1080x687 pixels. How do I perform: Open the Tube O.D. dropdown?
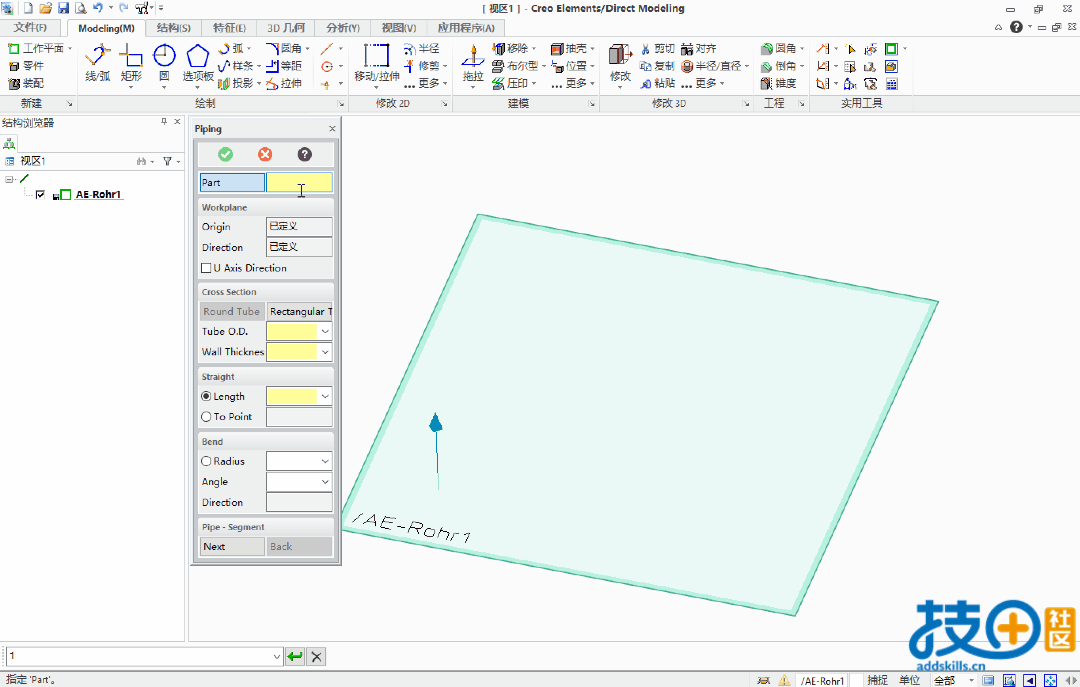click(x=325, y=331)
